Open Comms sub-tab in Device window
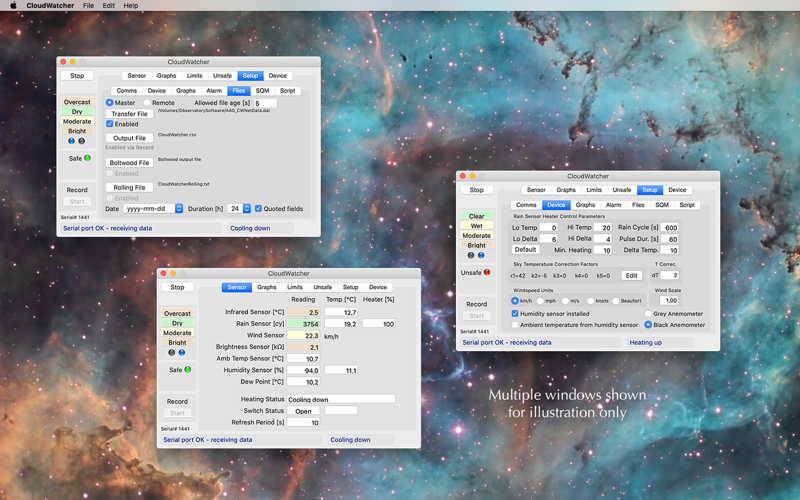Screen dimensions: 800x500 click(526, 205)
